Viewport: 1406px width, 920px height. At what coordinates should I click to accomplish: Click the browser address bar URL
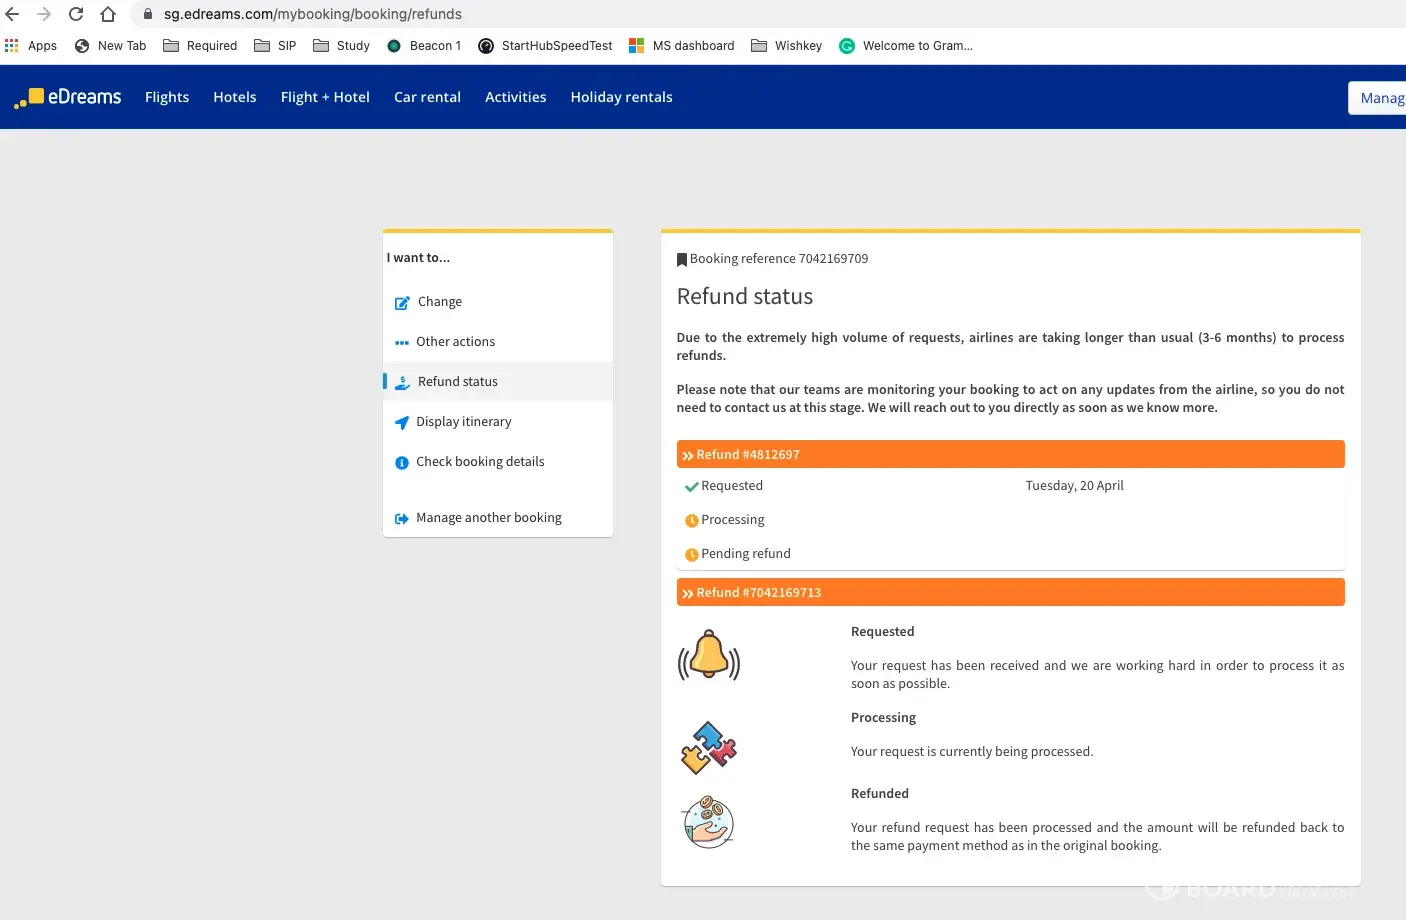[x=313, y=14]
